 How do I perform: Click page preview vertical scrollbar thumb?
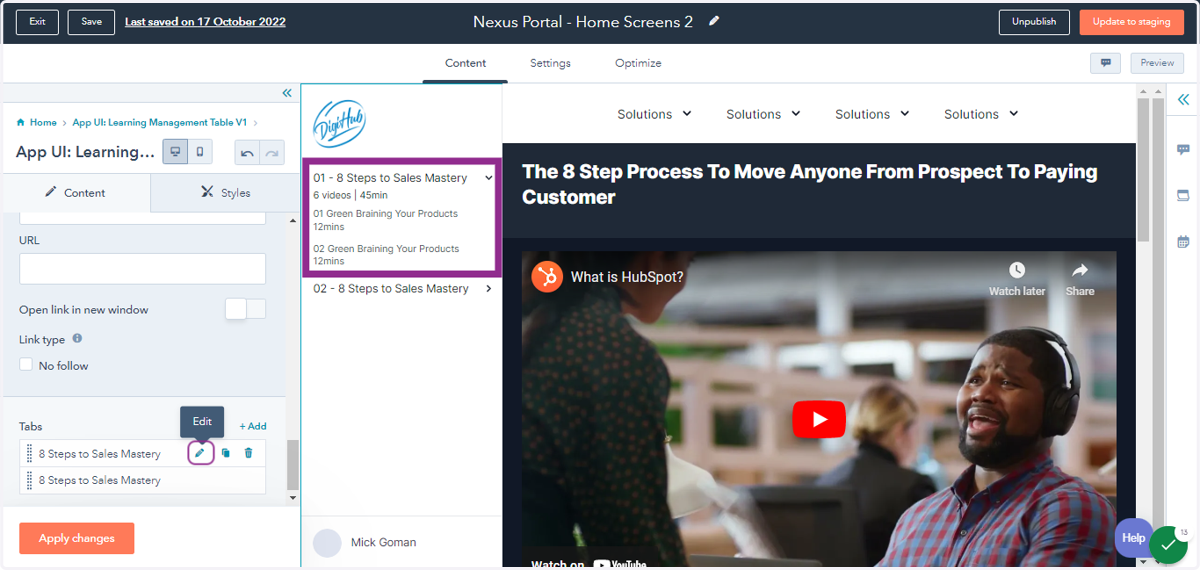click(x=1143, y=168)
